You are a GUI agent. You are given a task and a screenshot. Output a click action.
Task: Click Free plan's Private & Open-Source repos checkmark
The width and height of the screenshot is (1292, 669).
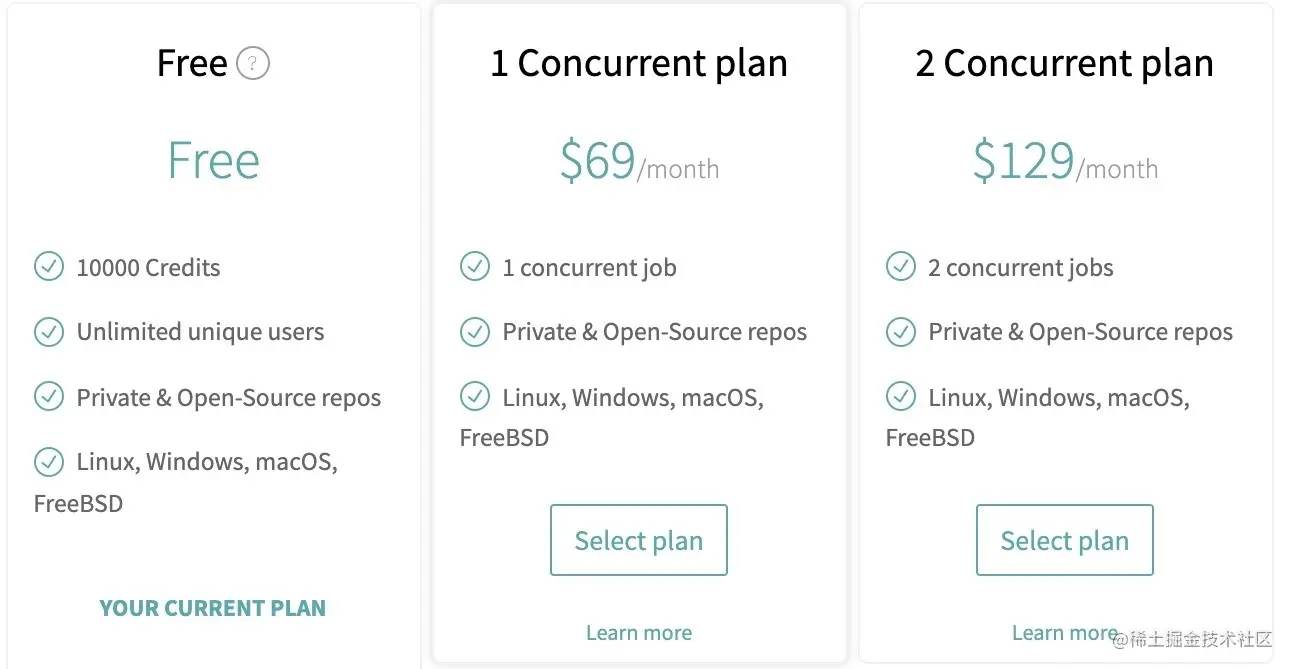[49, 397]
